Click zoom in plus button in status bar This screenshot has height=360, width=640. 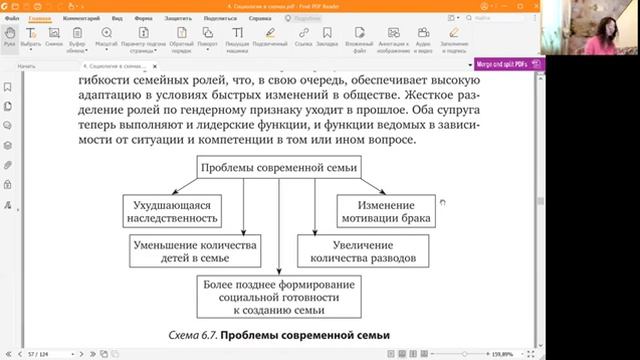(488, 354)
